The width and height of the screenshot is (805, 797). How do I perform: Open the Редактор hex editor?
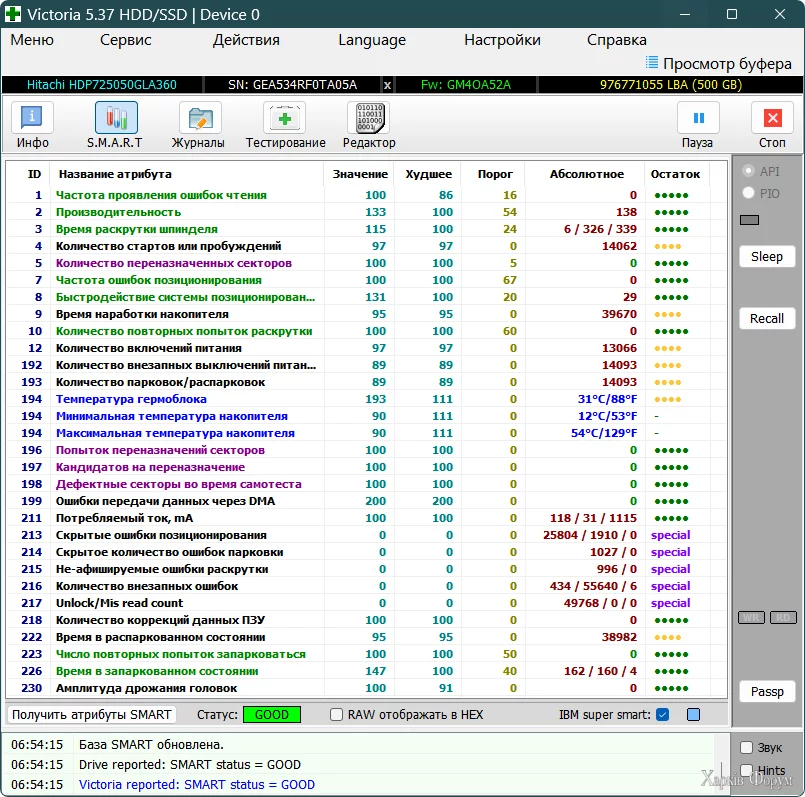pyautogui.click(x=369, y=124)
